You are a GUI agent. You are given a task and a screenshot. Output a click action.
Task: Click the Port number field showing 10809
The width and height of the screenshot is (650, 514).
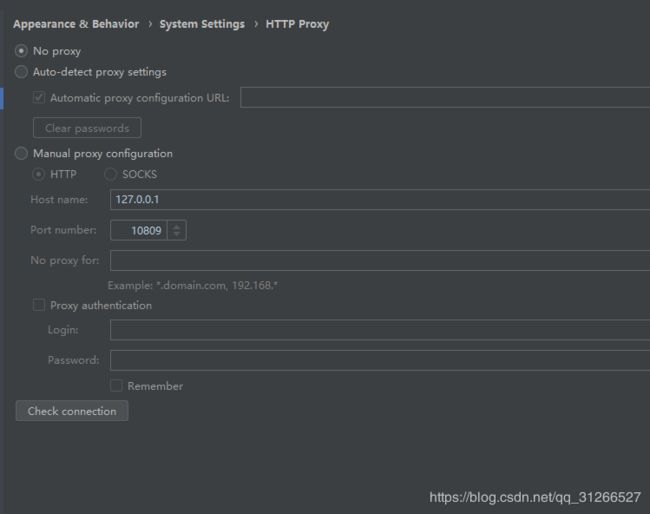pyautogui.click(x=138, y=230)
